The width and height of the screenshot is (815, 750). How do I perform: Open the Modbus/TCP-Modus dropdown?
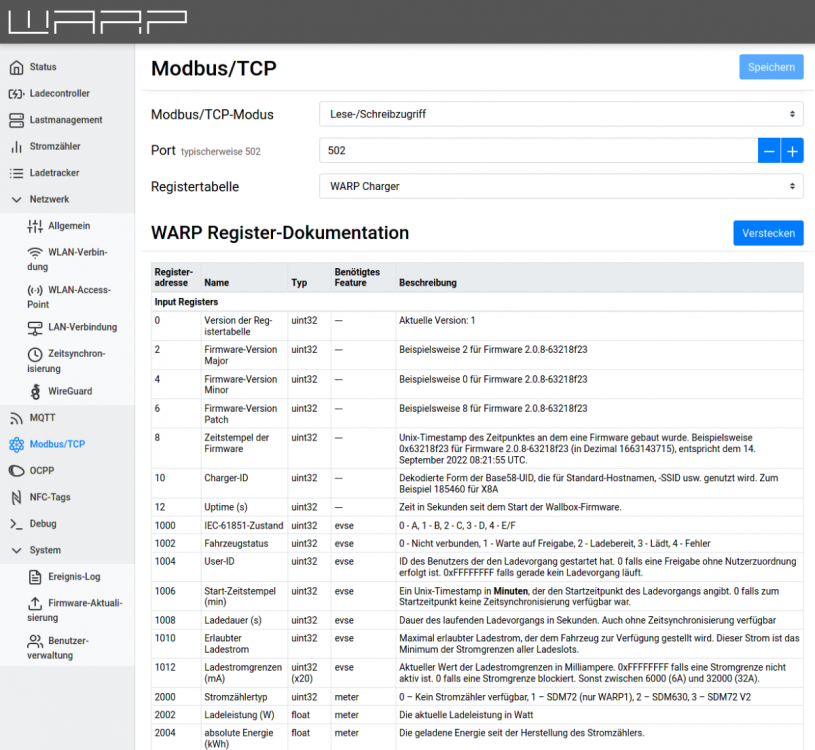click(560, 115)
